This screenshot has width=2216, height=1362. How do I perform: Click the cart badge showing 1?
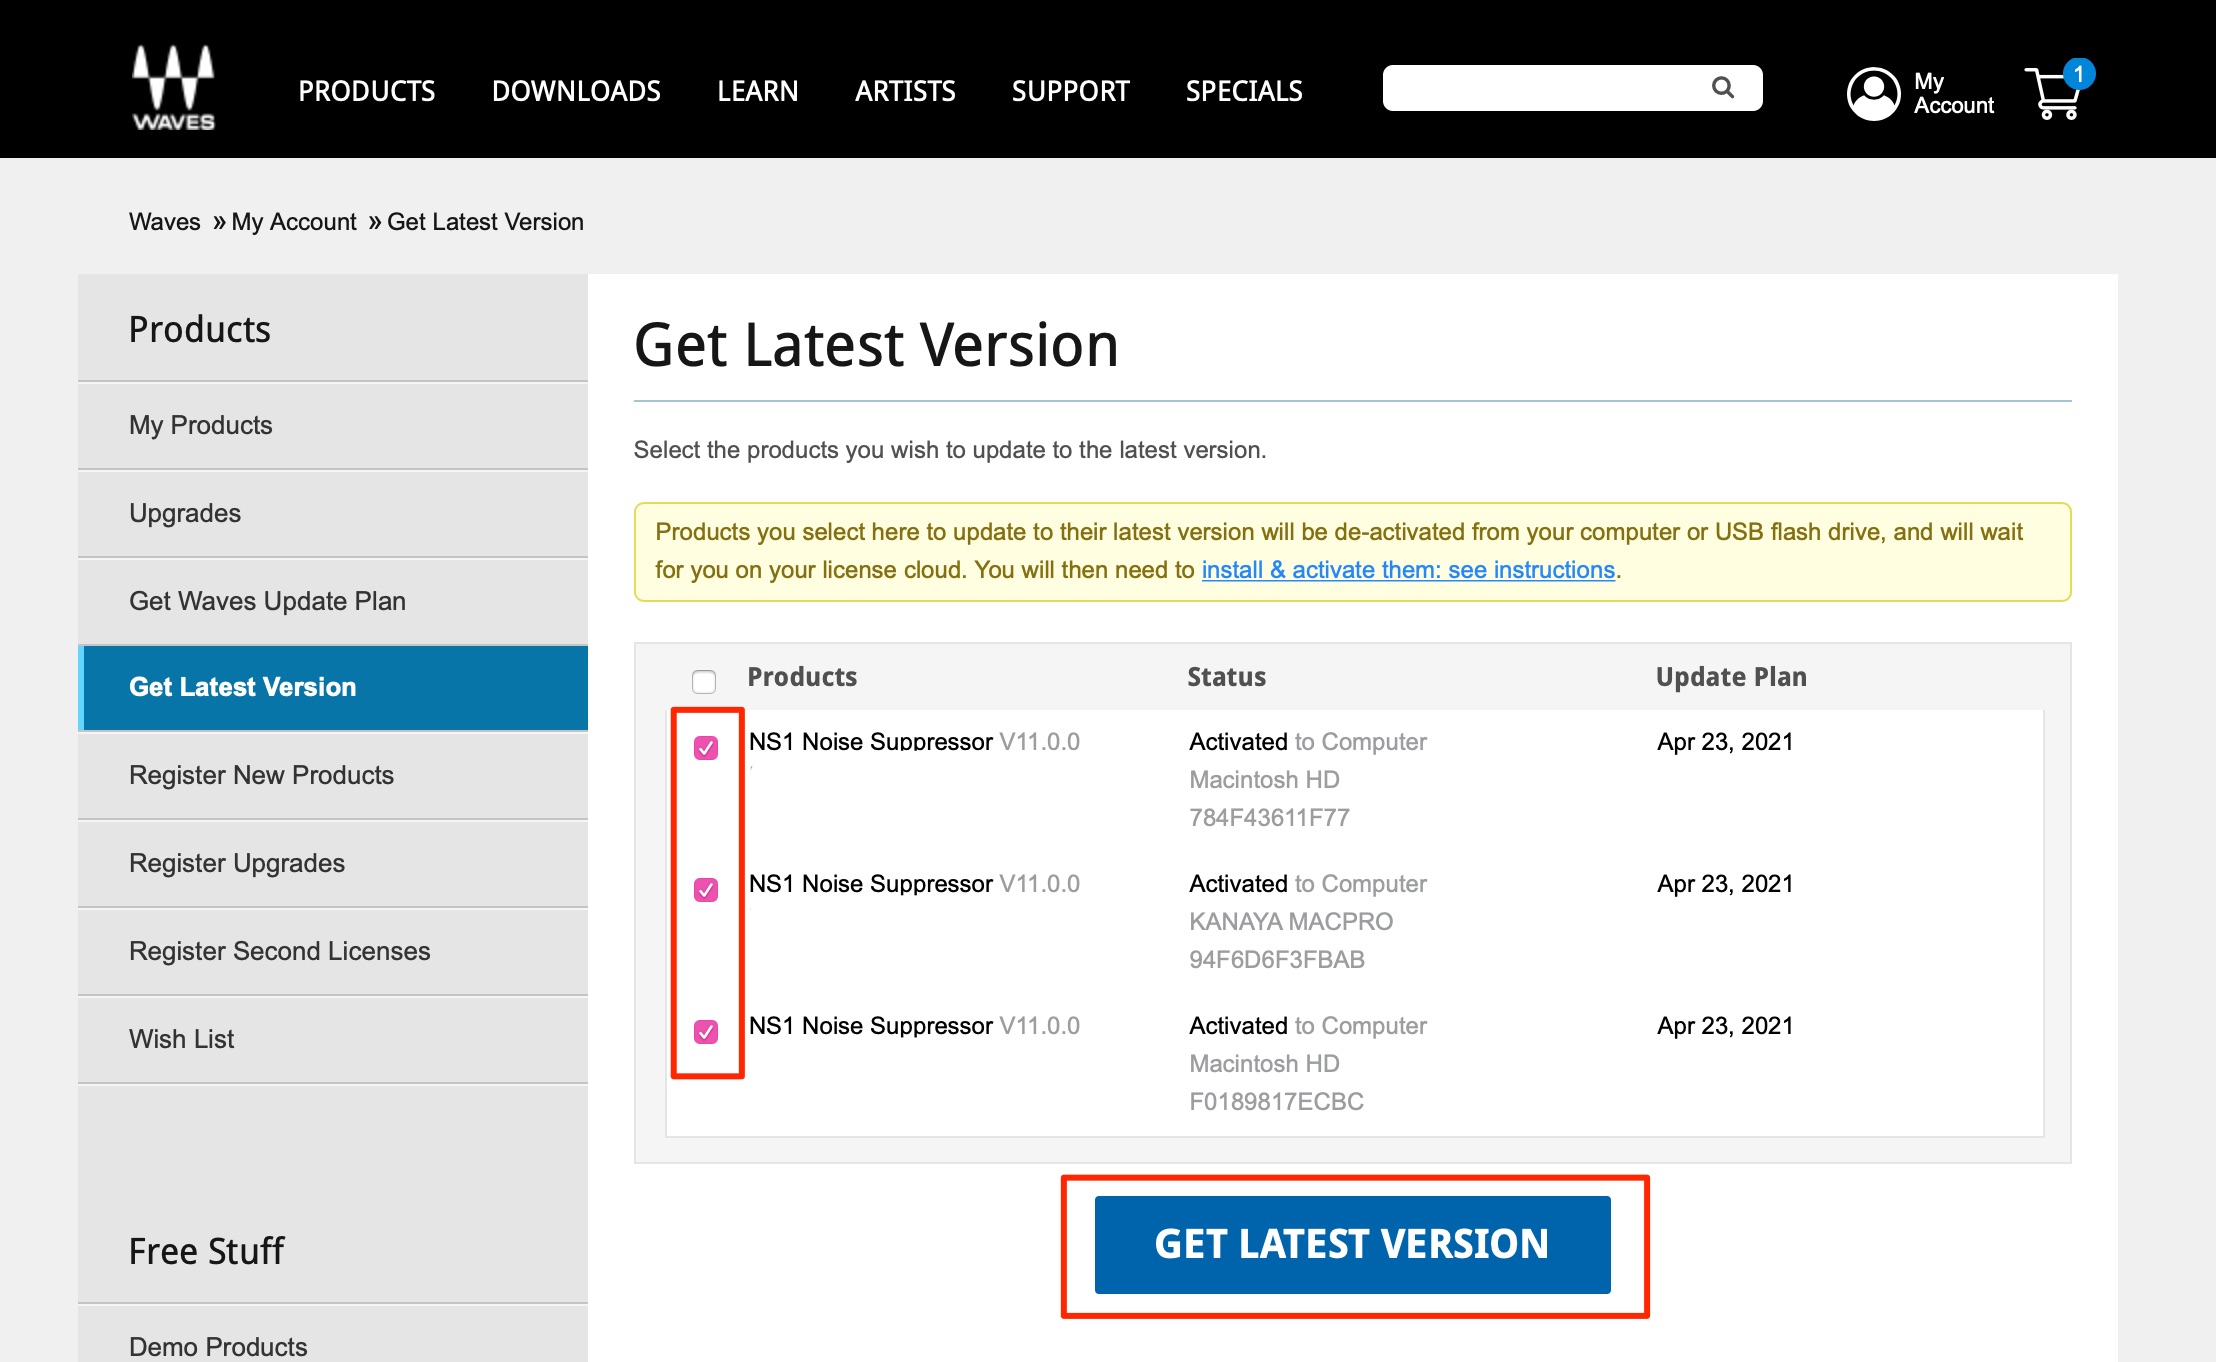click(2079, 74)
